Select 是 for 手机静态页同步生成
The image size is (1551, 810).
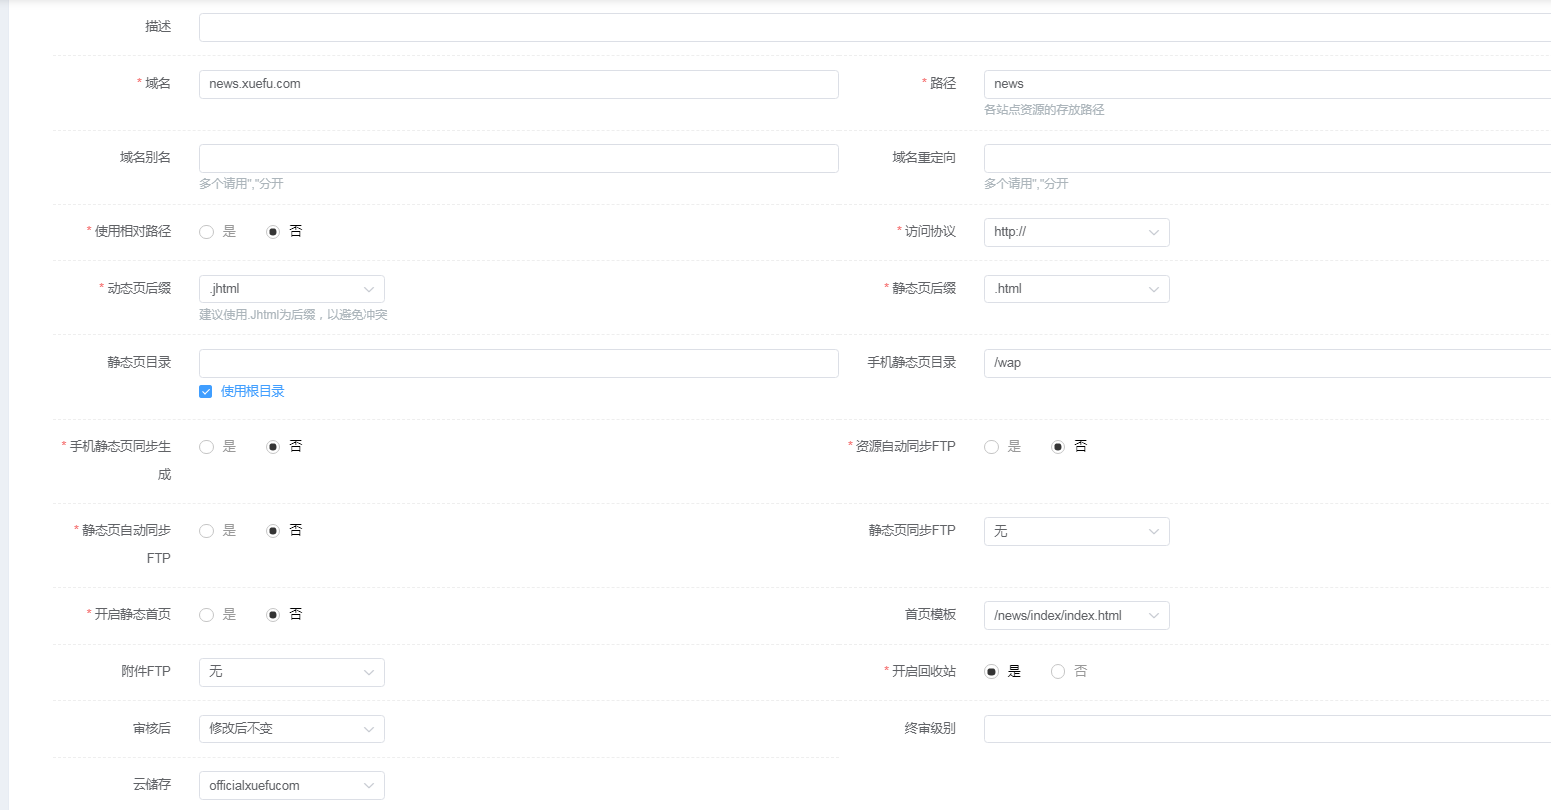tap(207, 447)
